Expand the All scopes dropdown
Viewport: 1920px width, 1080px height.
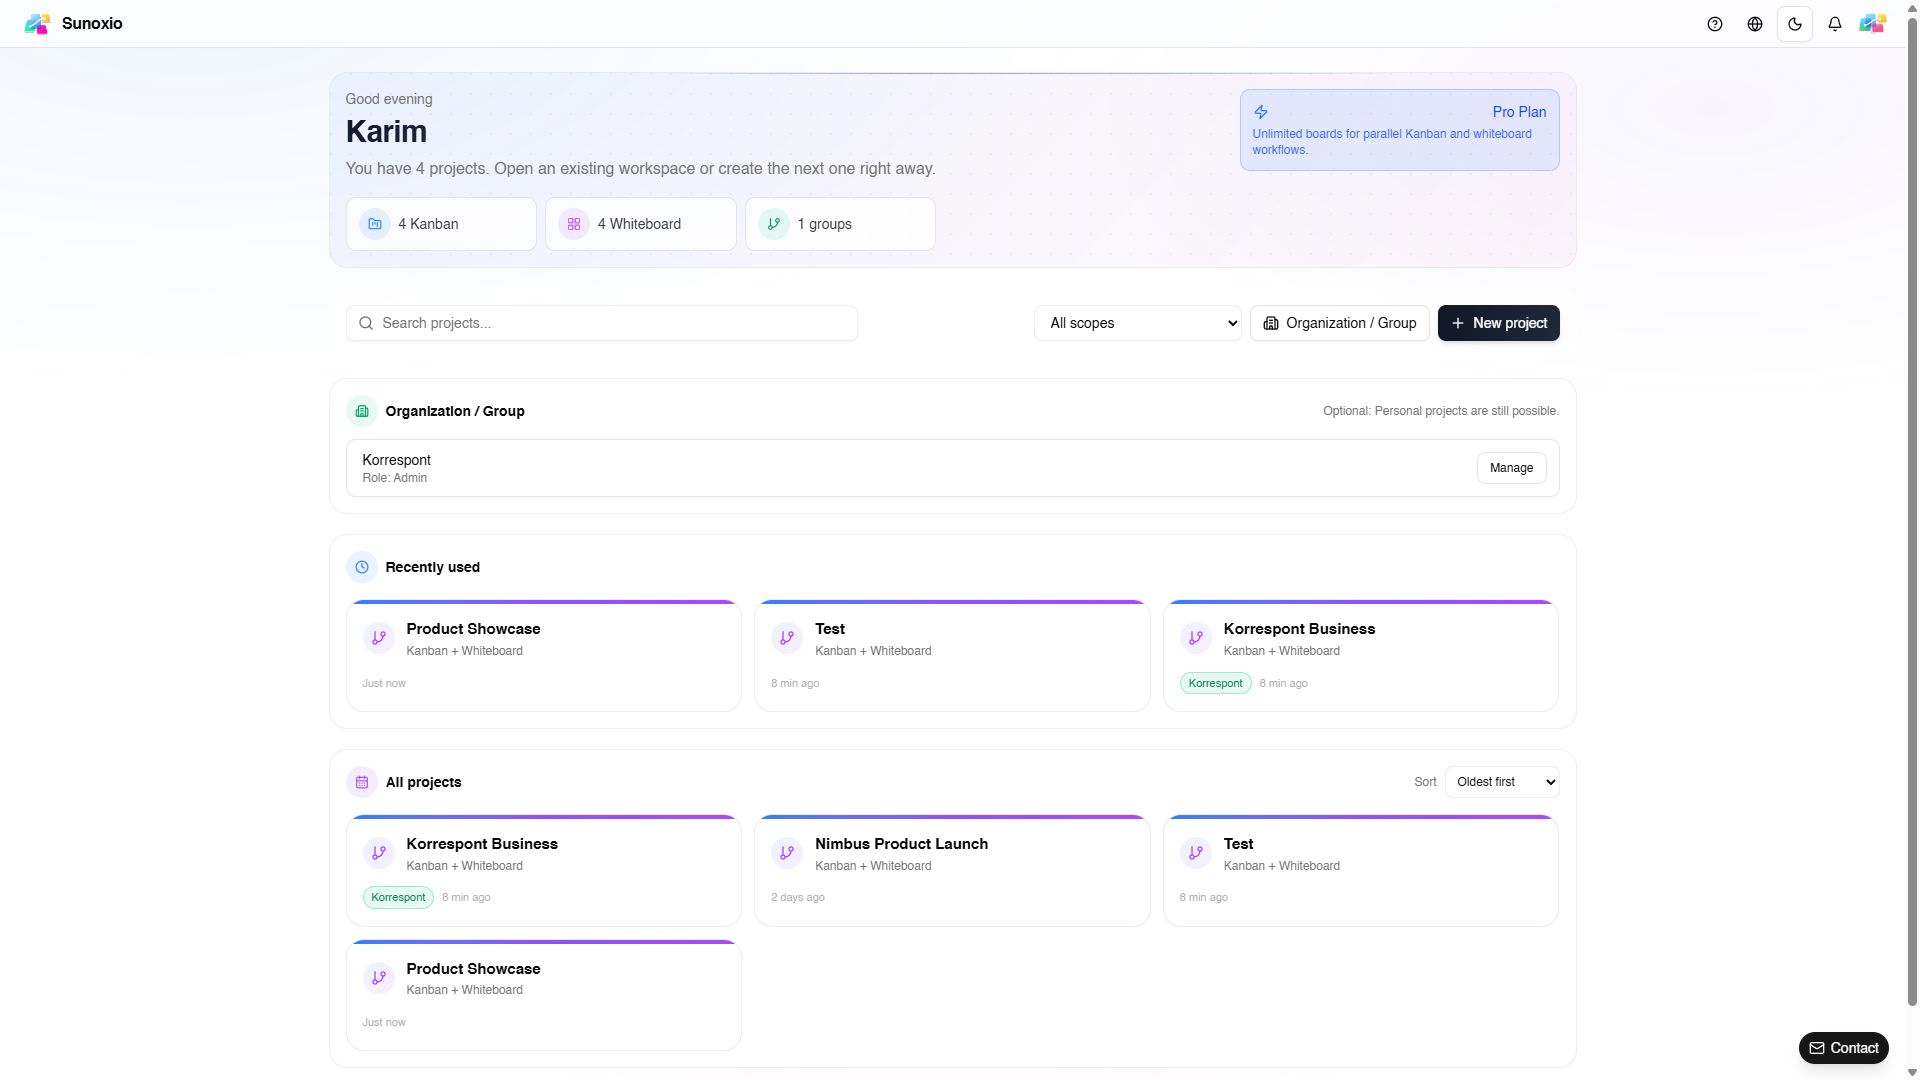pos(1137,323)
